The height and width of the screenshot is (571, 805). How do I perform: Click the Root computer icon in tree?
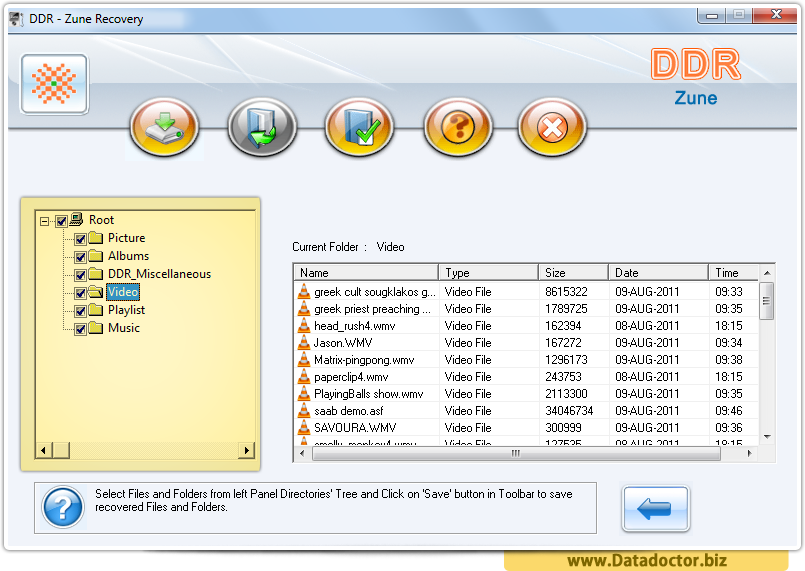pyautogui.click(x=76, y=220)
